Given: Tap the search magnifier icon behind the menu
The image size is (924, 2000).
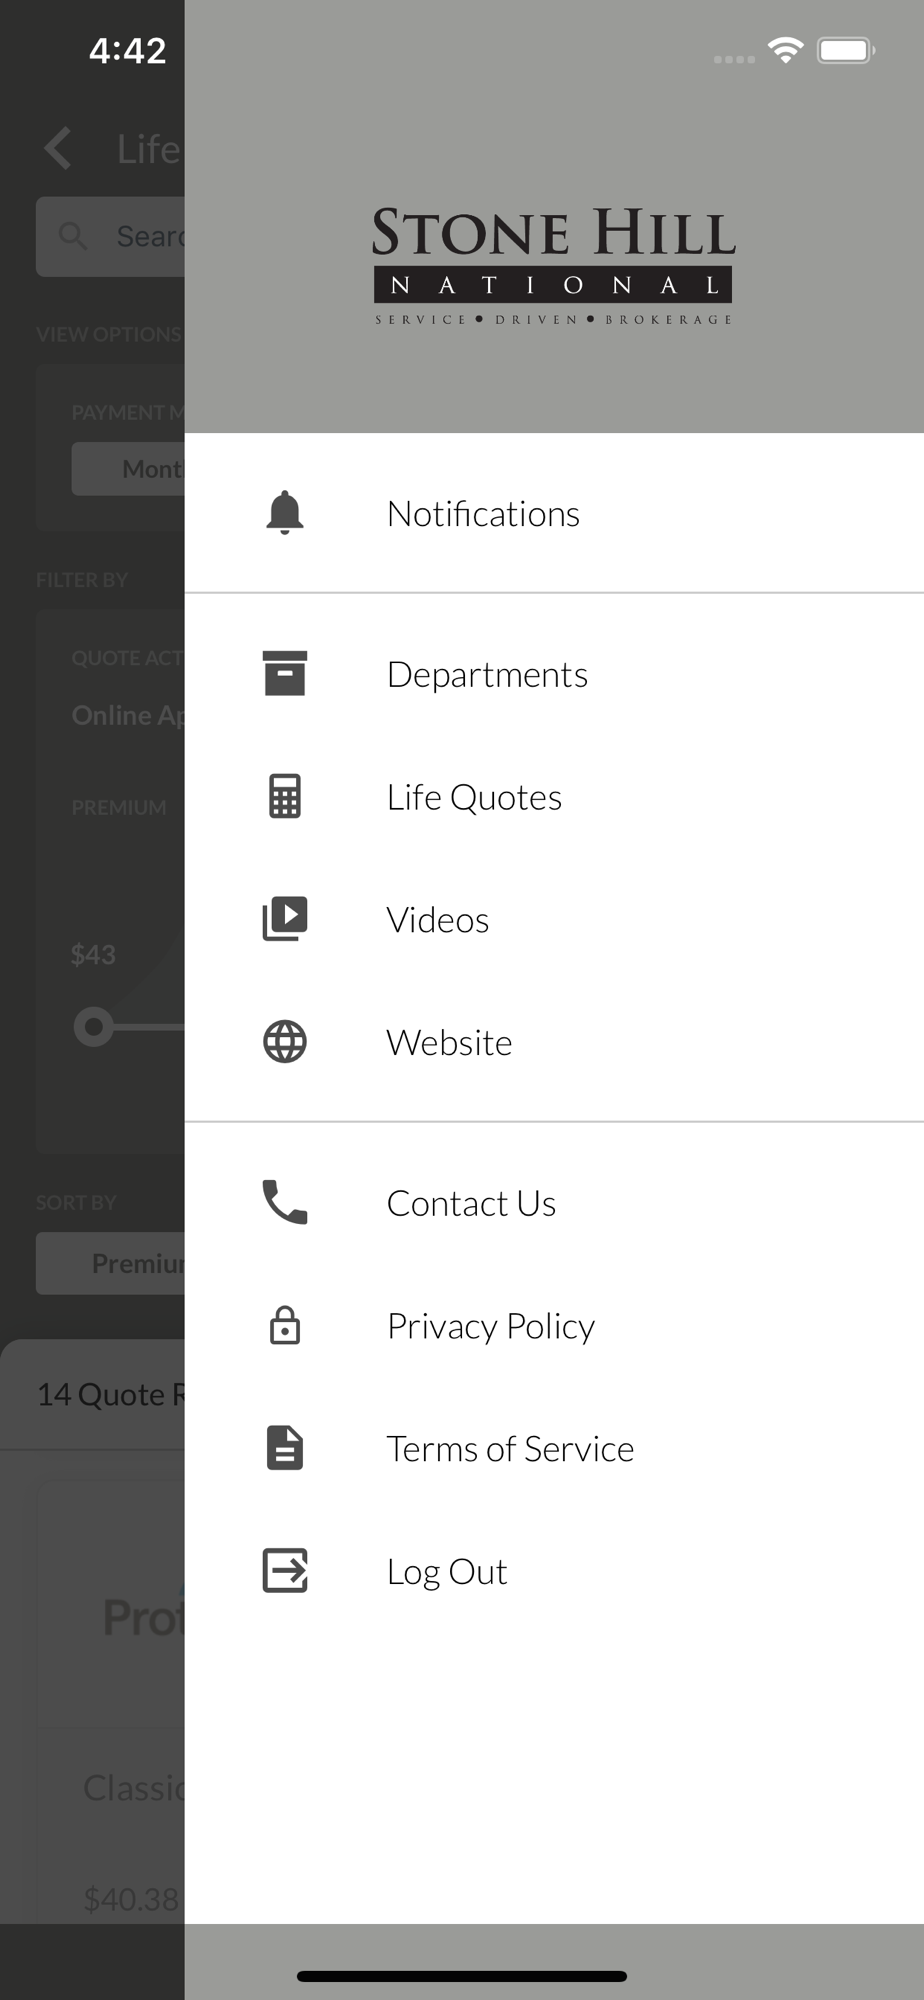Looking at the screenshot, I should point(73,236).
